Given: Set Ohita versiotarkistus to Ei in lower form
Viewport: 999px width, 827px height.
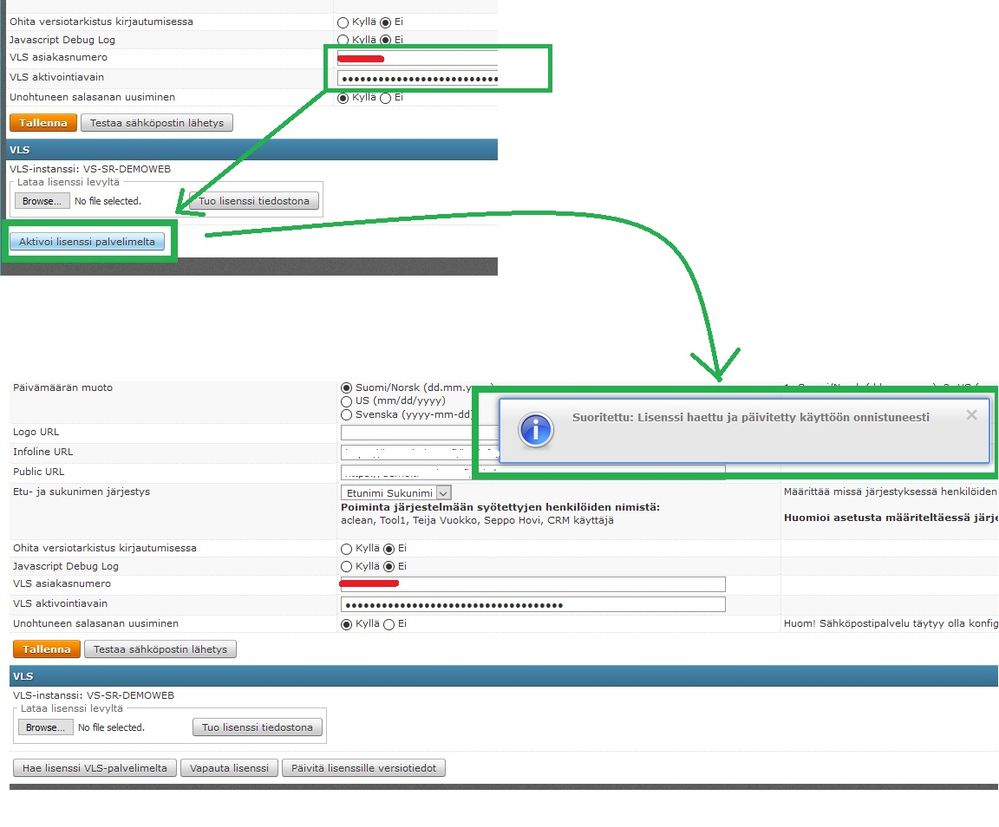Looking at the screenshot, I should click(x=389, y=549).
